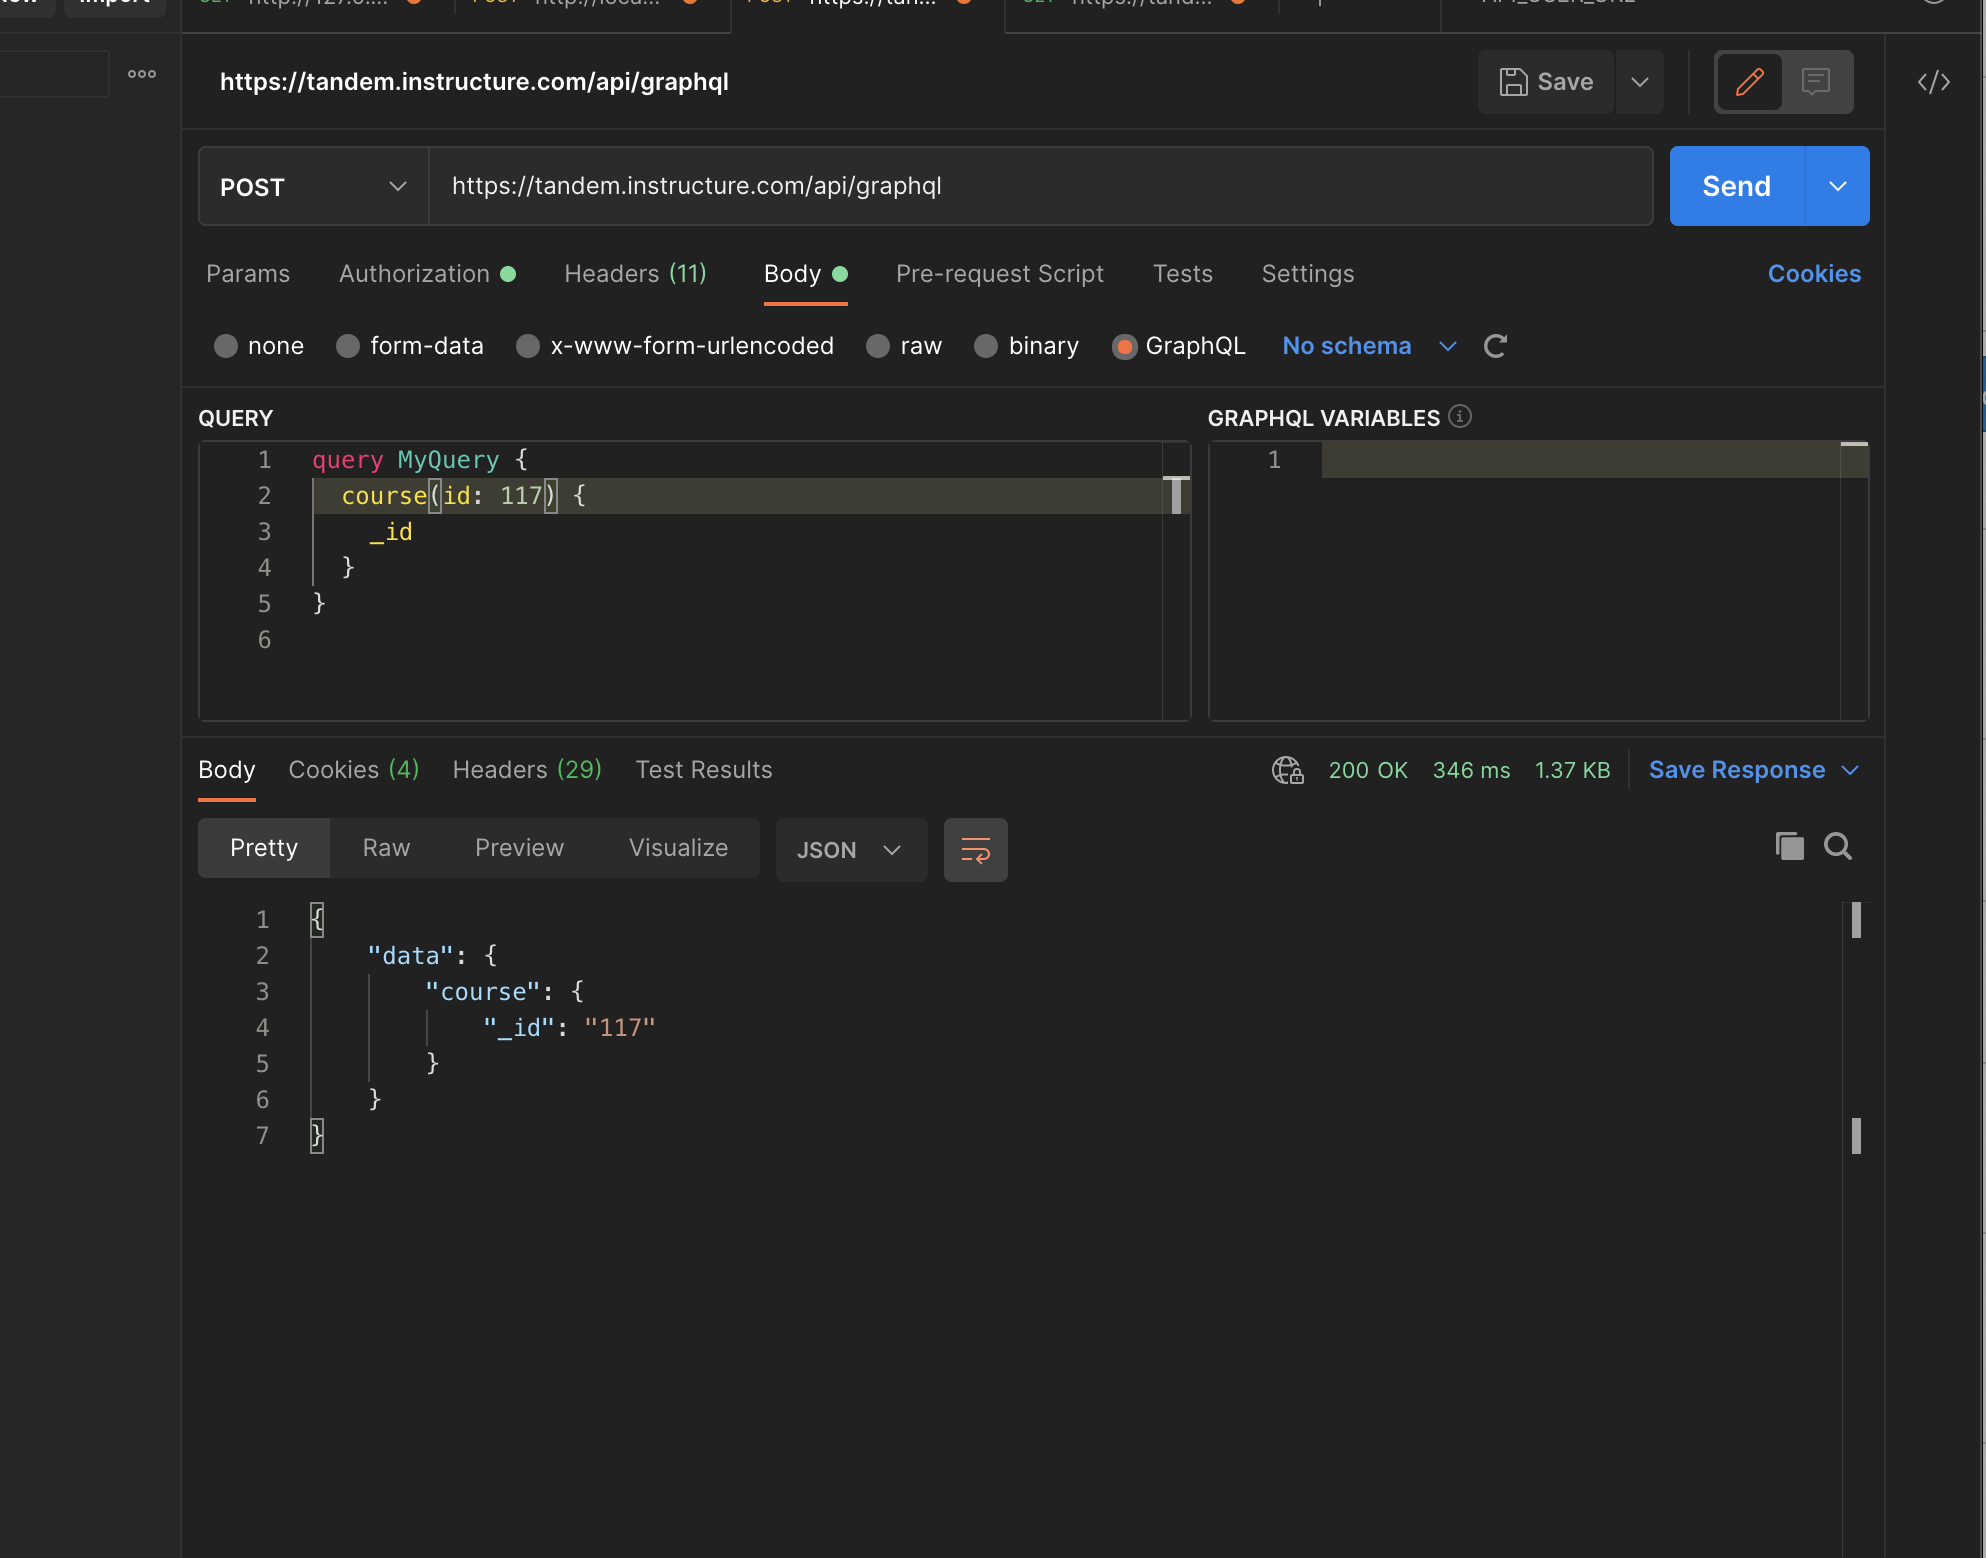The image size is (1986, 1558).
Task: Select the form-data body option
Action: [348, 346]
